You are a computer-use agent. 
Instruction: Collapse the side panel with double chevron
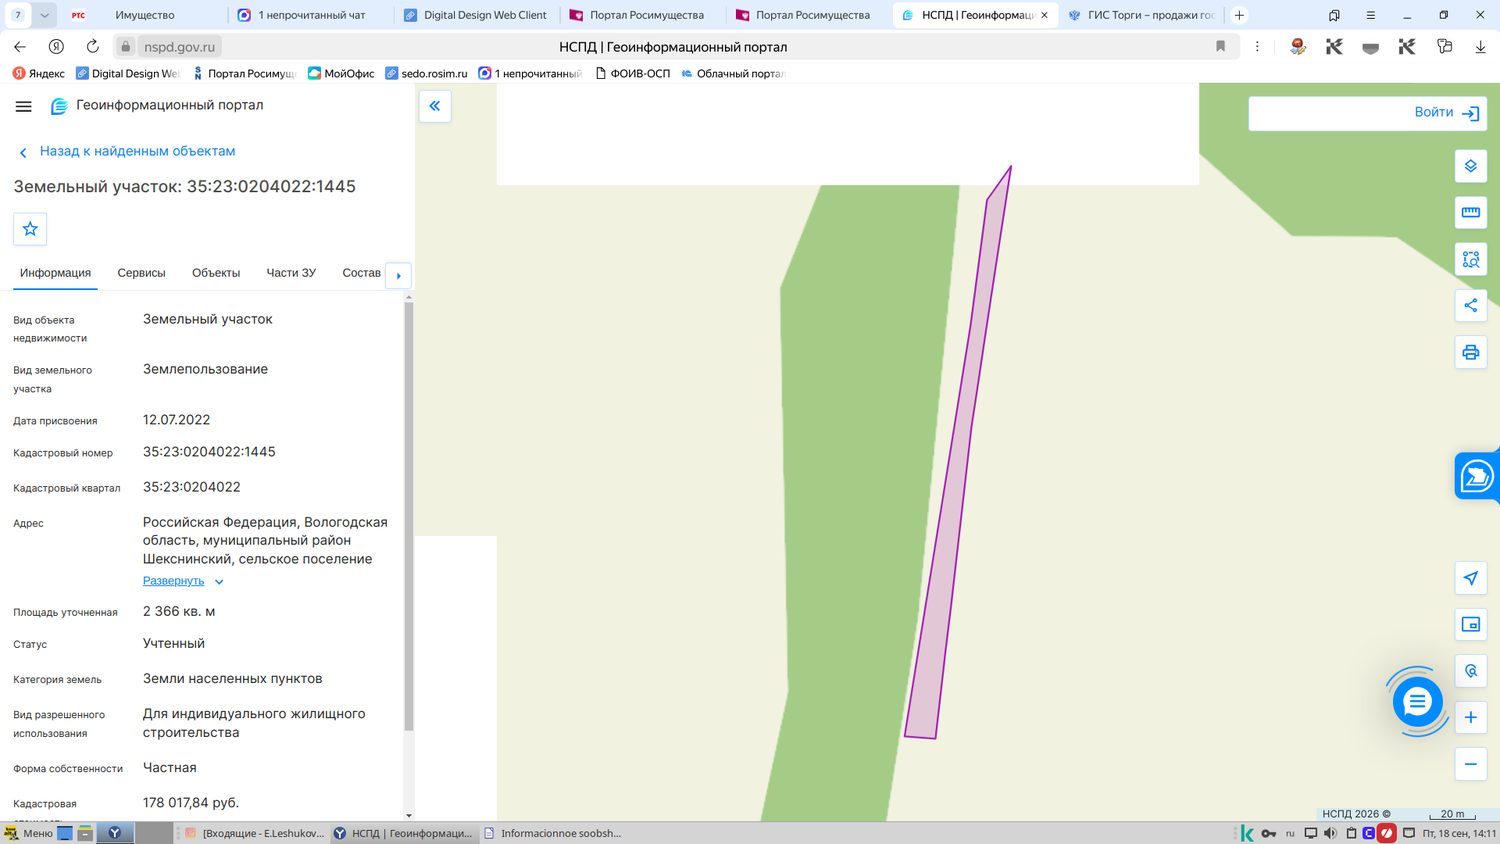(435, 106)
